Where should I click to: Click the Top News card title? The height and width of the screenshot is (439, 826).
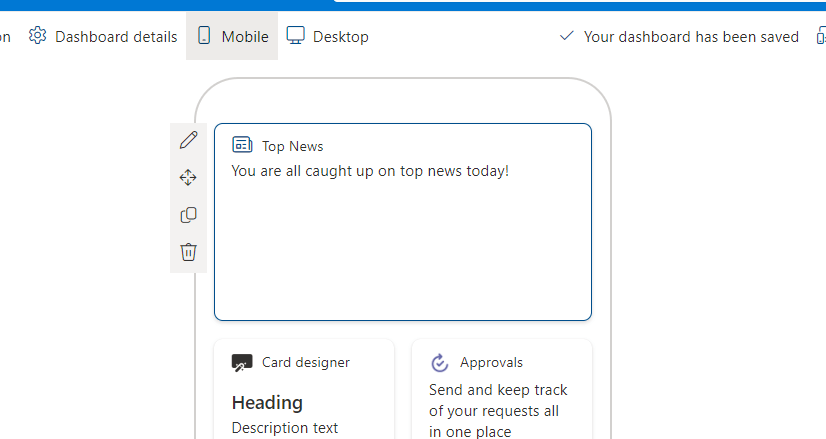292,147
